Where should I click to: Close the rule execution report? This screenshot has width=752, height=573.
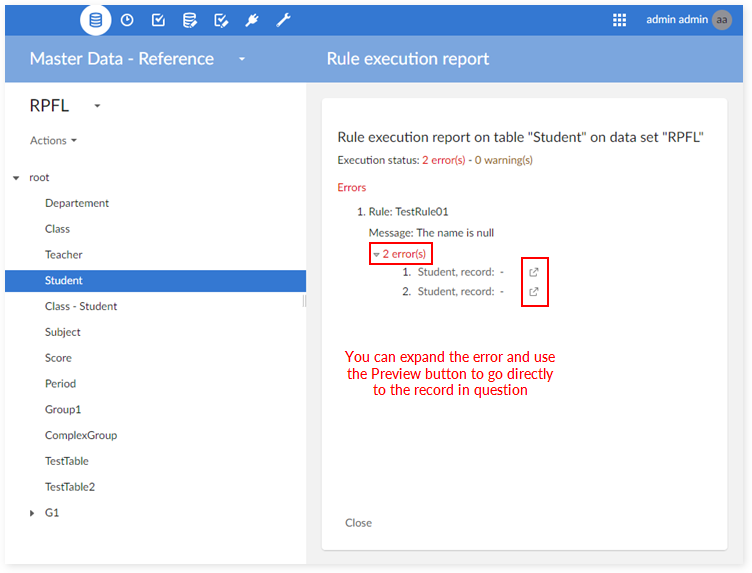click(x=358, y=523)
